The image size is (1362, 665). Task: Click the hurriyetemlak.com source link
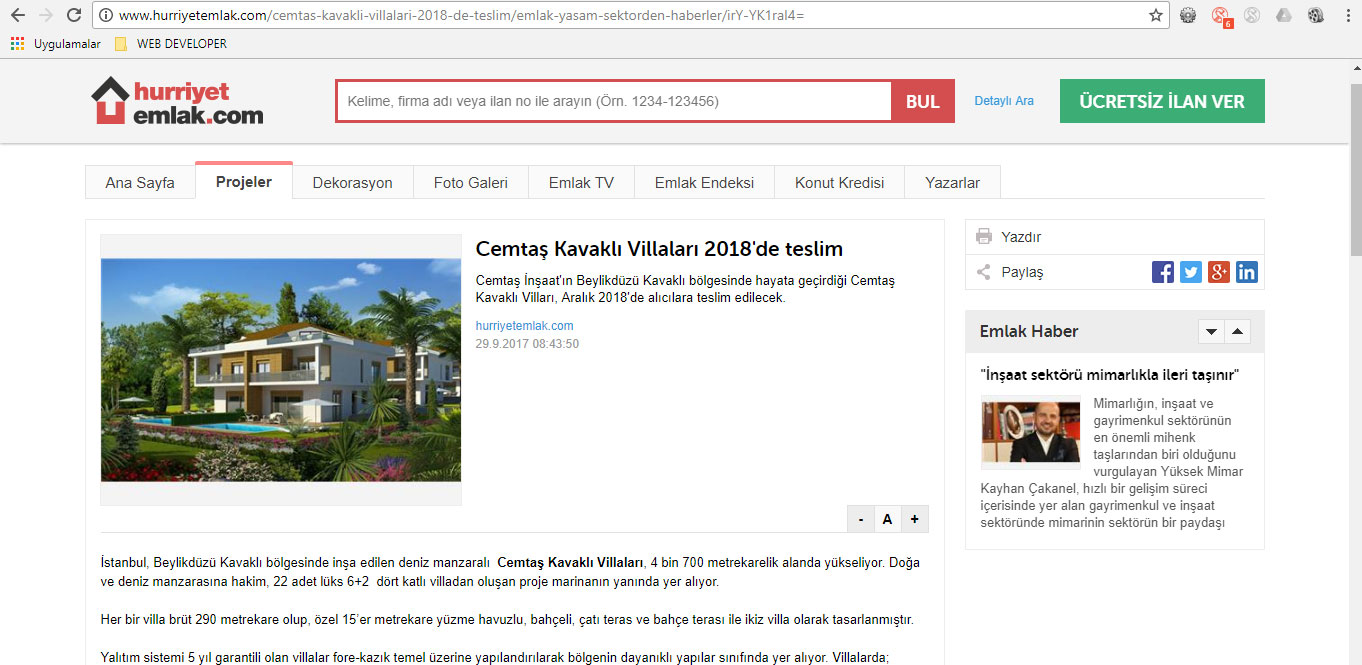pyautogui.click(x=525, y=326)
